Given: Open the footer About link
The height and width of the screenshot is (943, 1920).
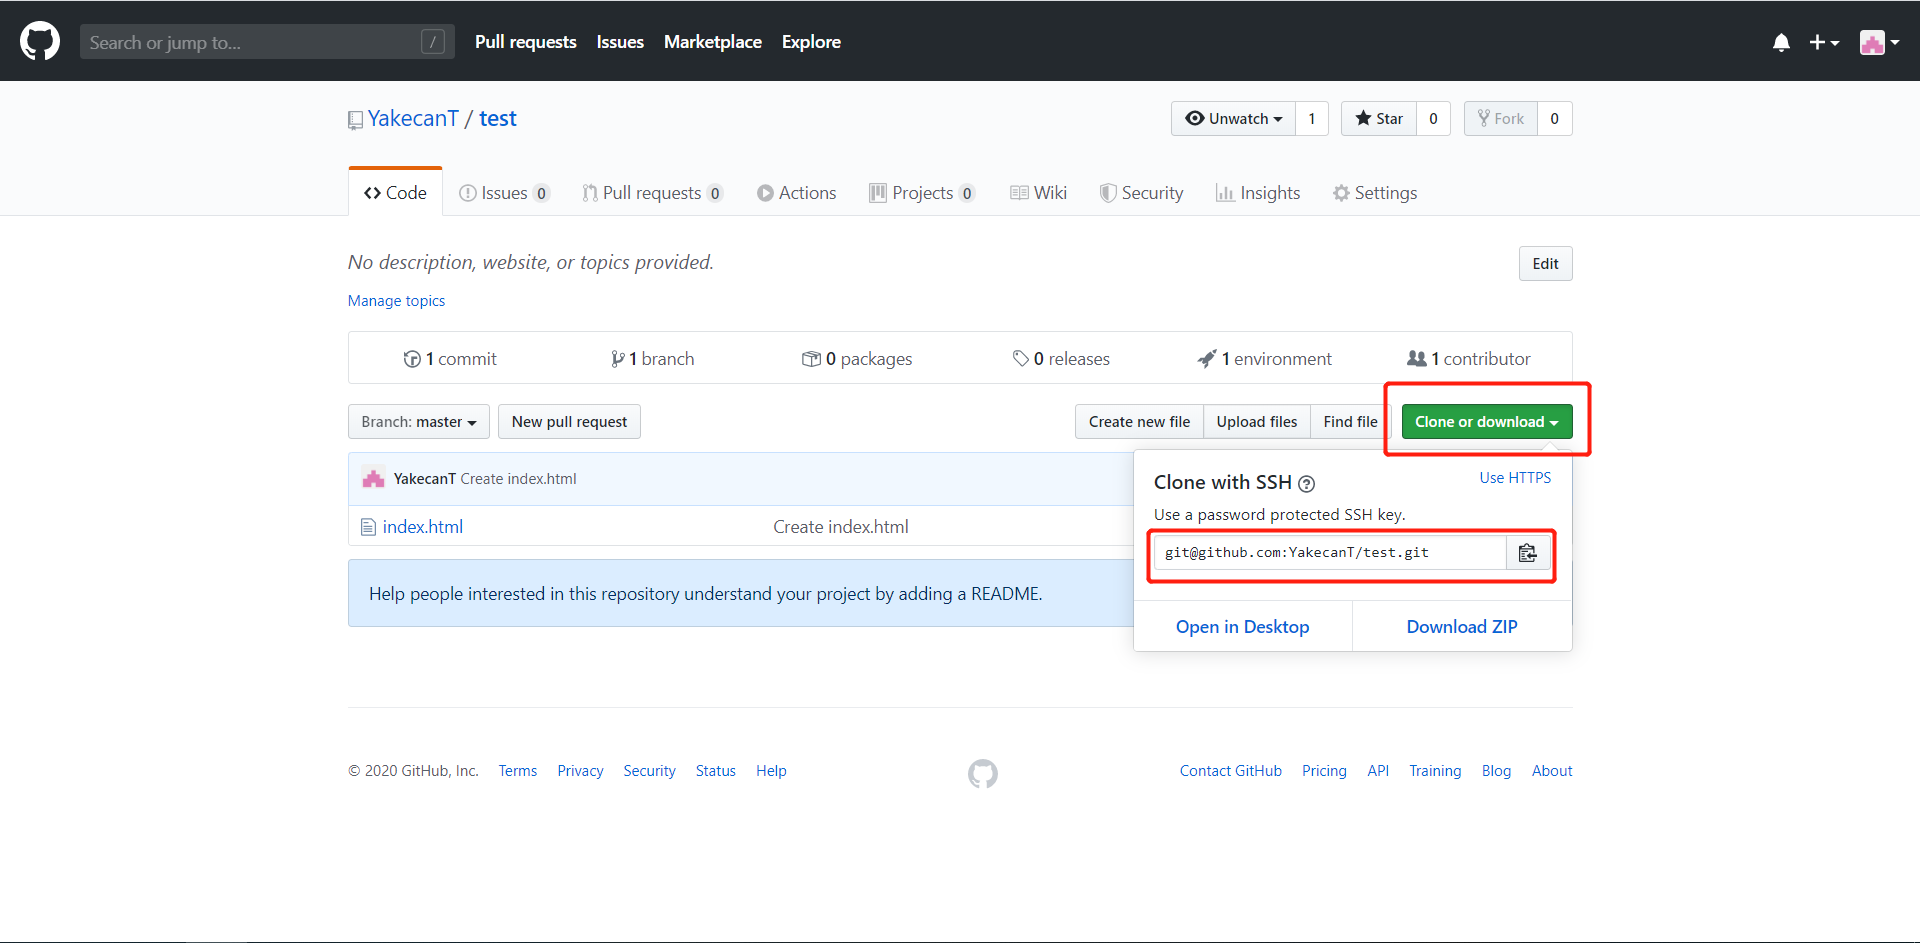Looking at the screenshot, I should tap(1552, 771).
